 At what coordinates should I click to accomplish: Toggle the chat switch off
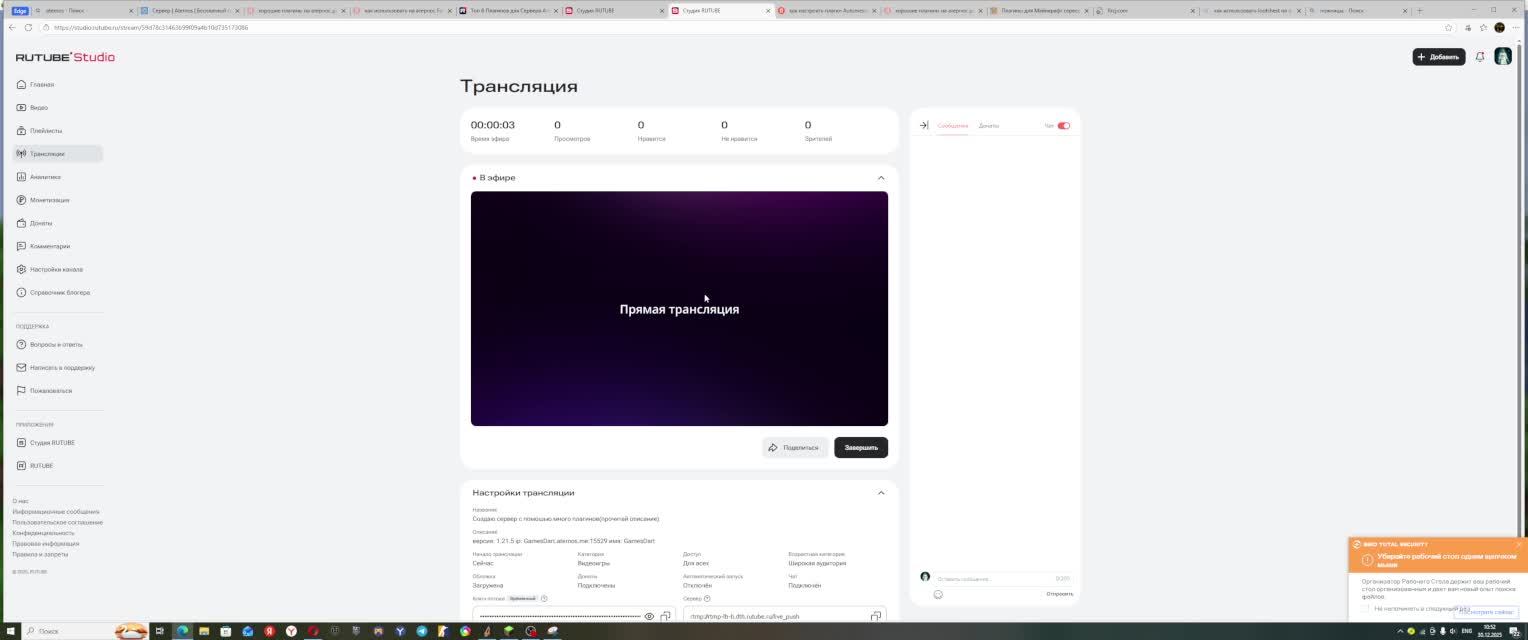[1064, 125]
